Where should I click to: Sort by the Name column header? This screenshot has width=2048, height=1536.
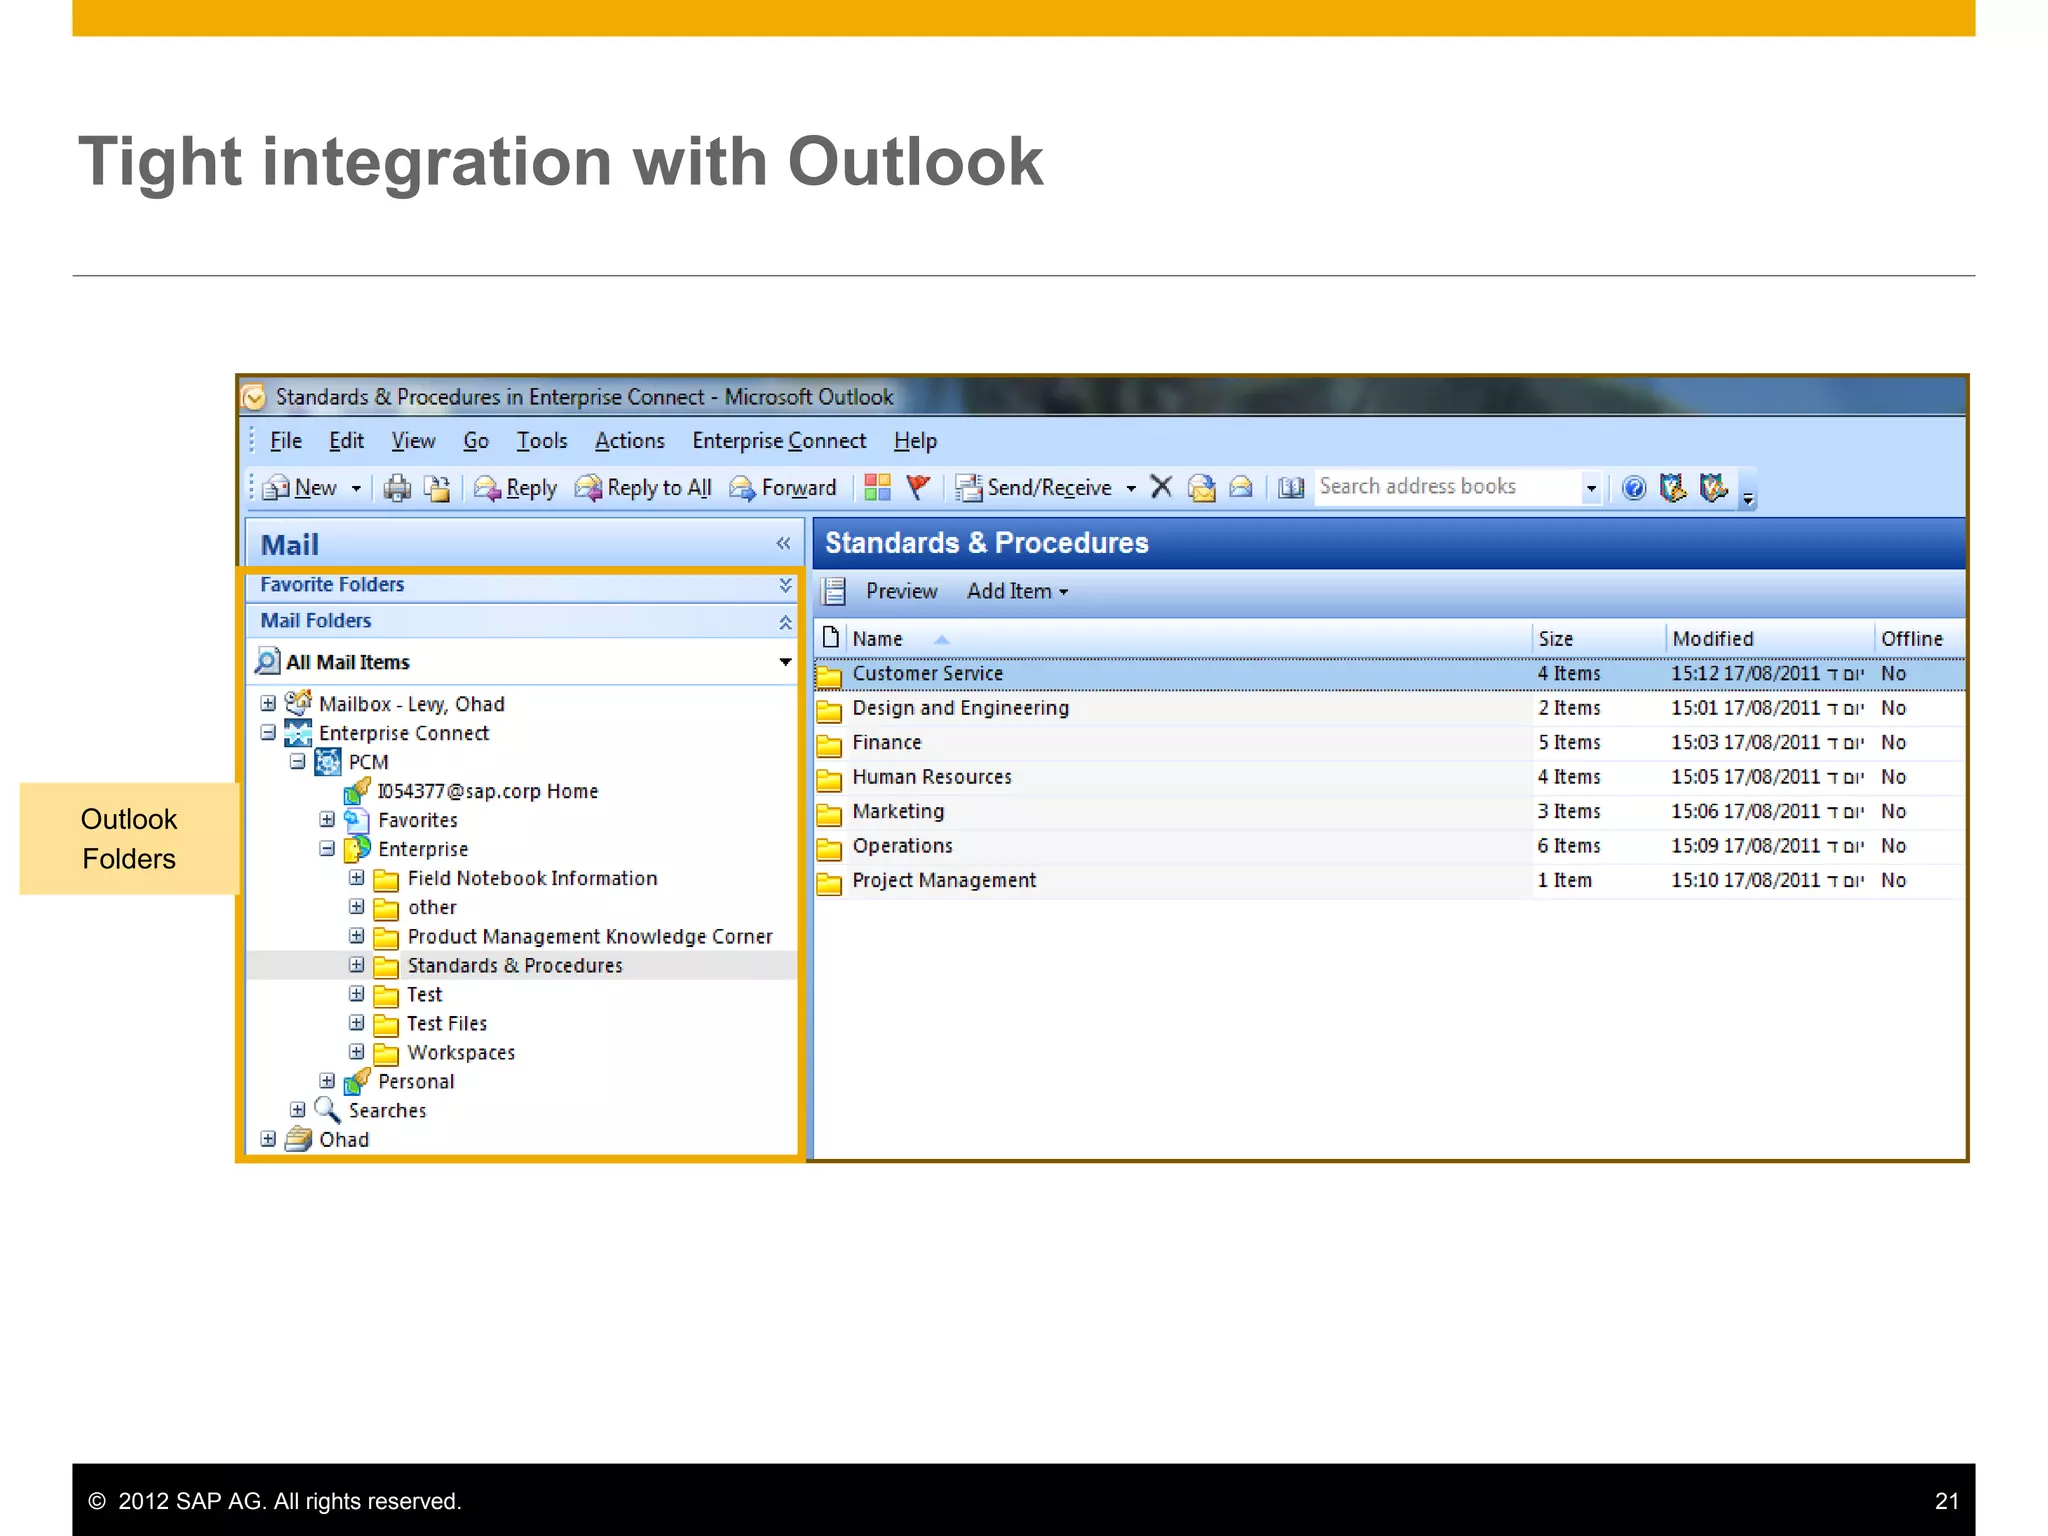coord(1189,638)
